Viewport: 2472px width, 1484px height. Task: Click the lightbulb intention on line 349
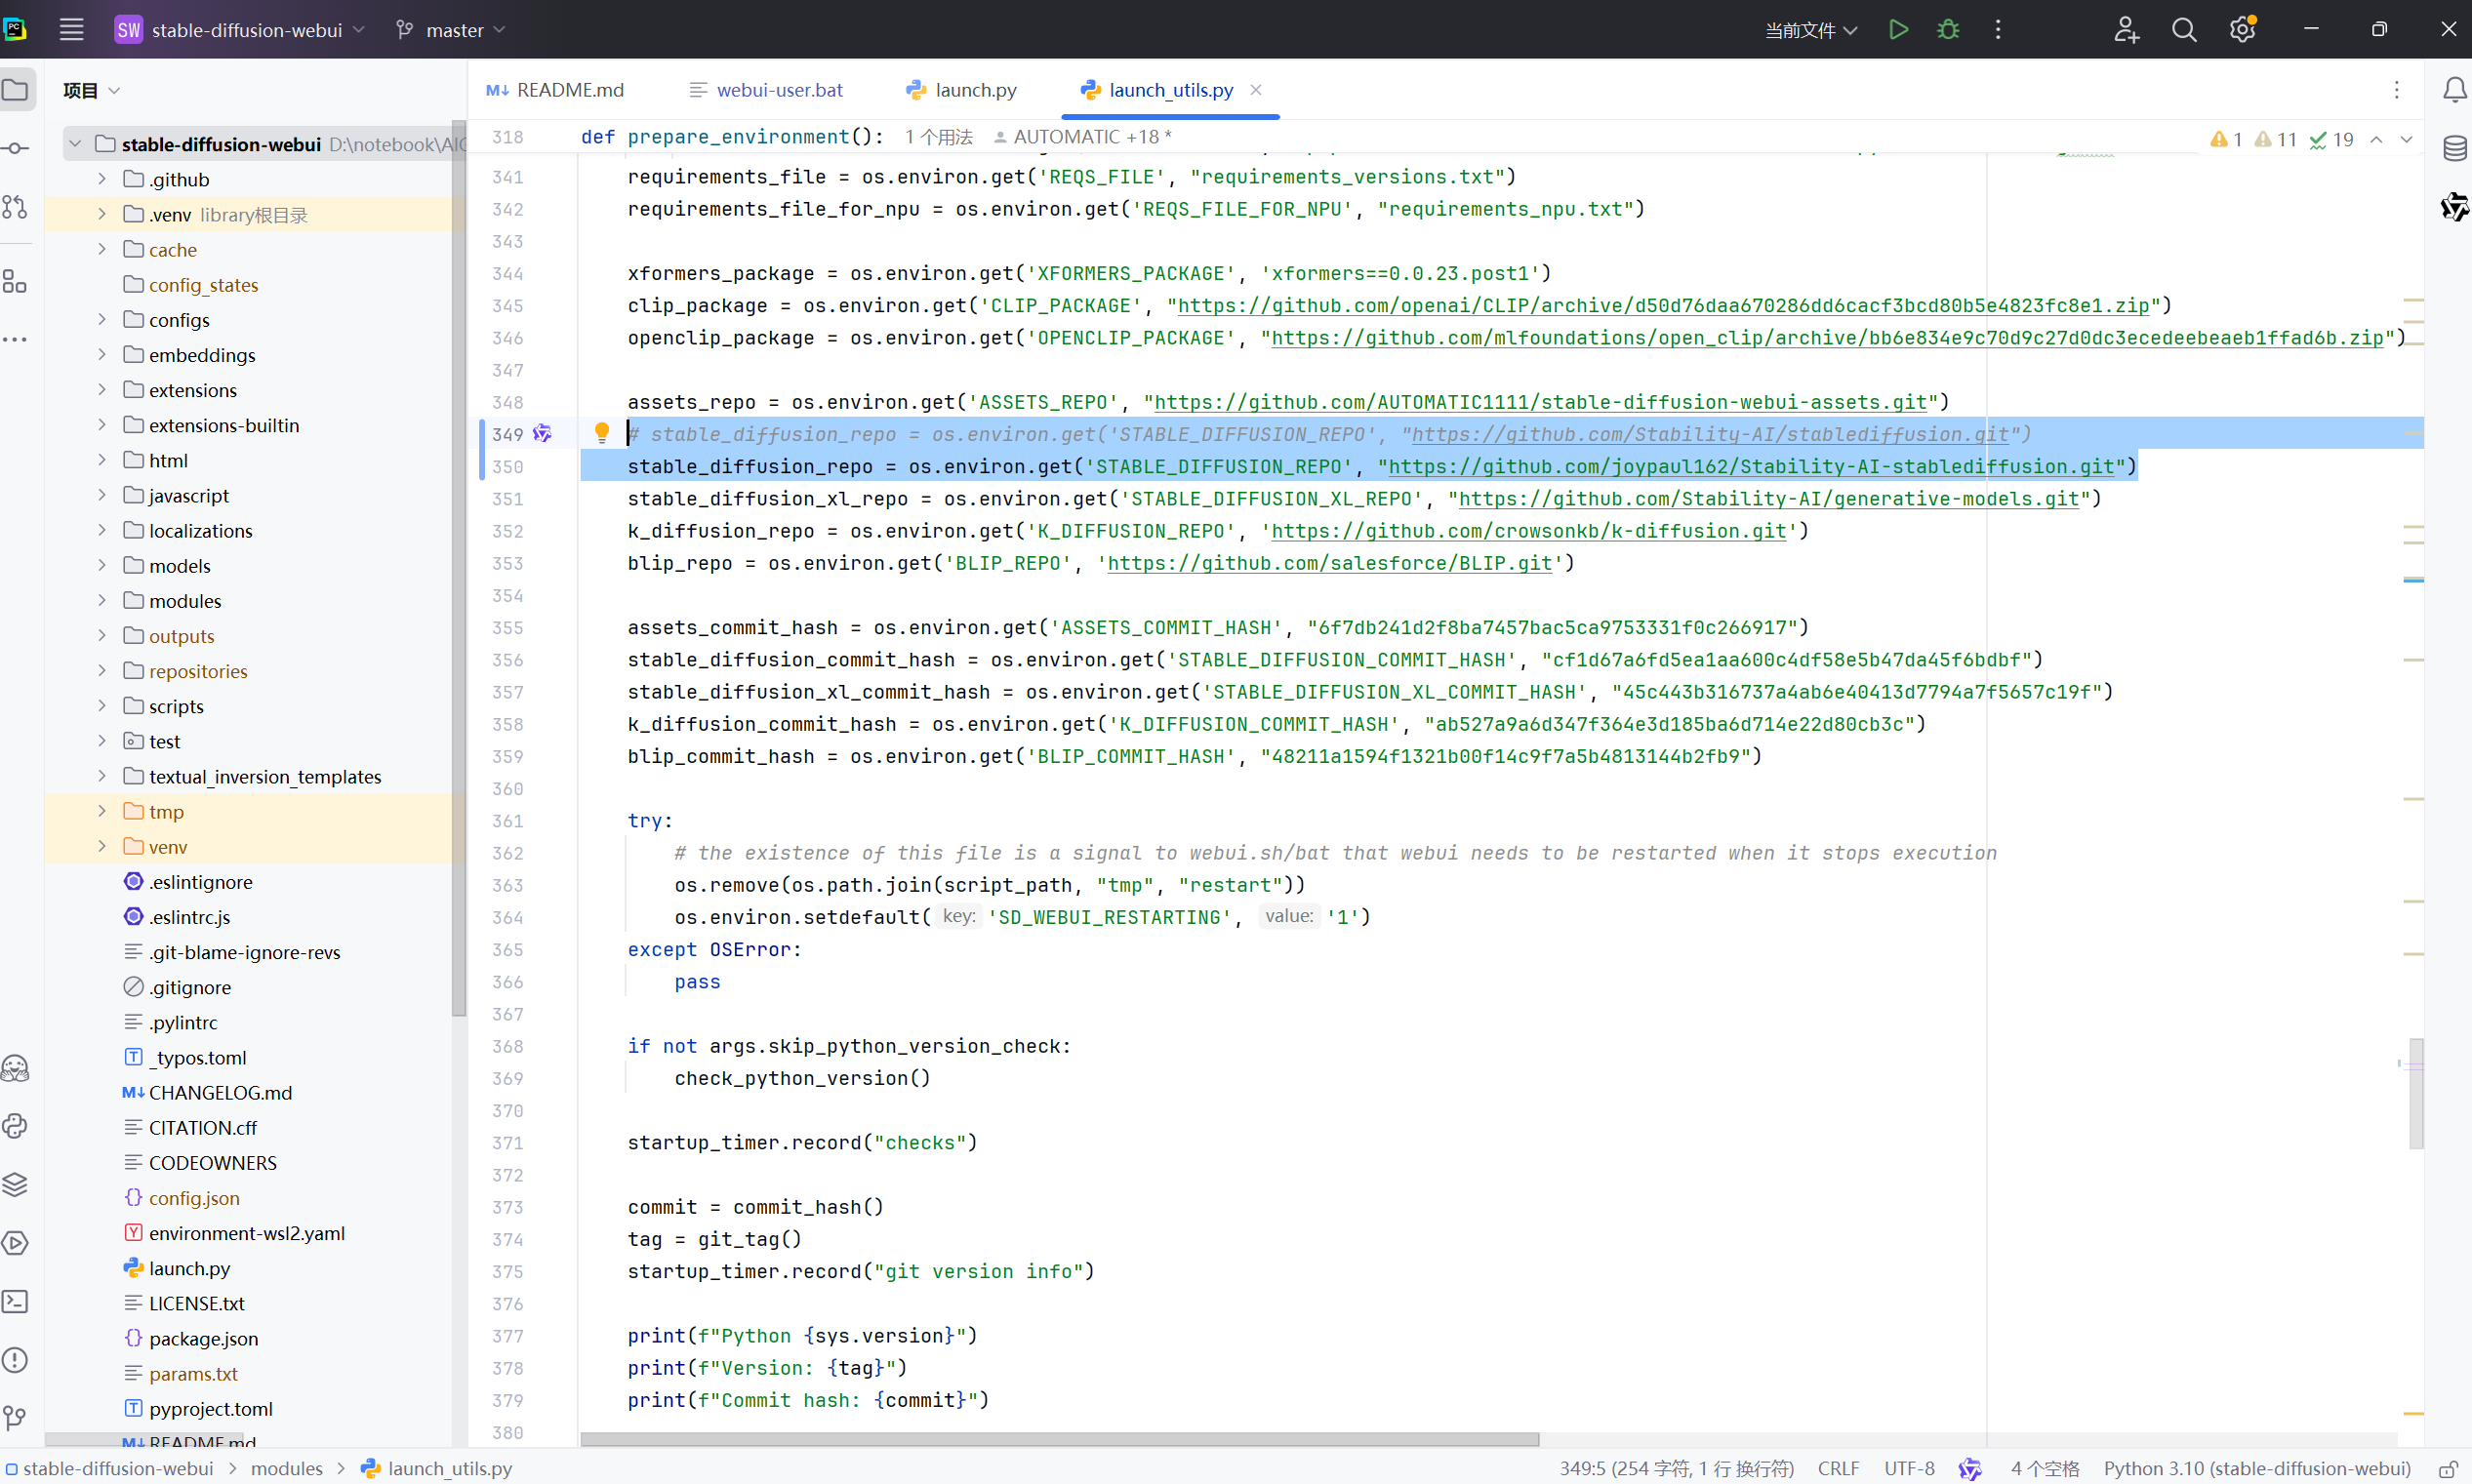point(601,432)
